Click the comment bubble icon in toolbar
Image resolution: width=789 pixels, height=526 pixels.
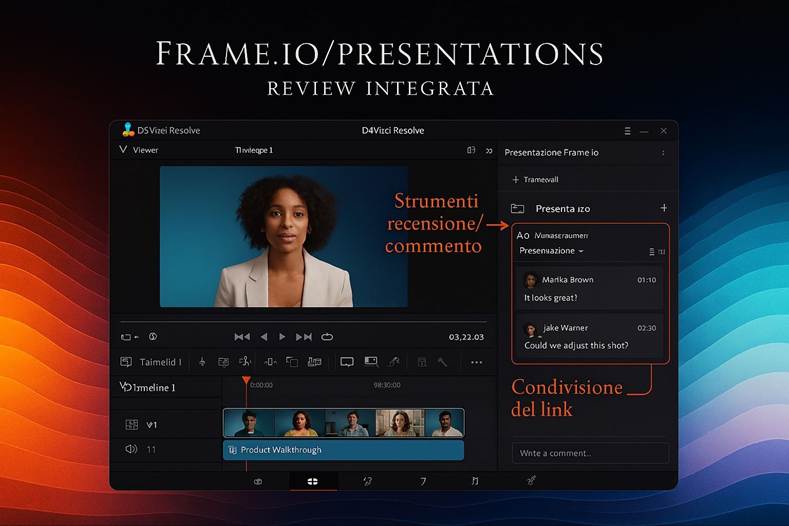pyautogui.click(x=347, y=362)
